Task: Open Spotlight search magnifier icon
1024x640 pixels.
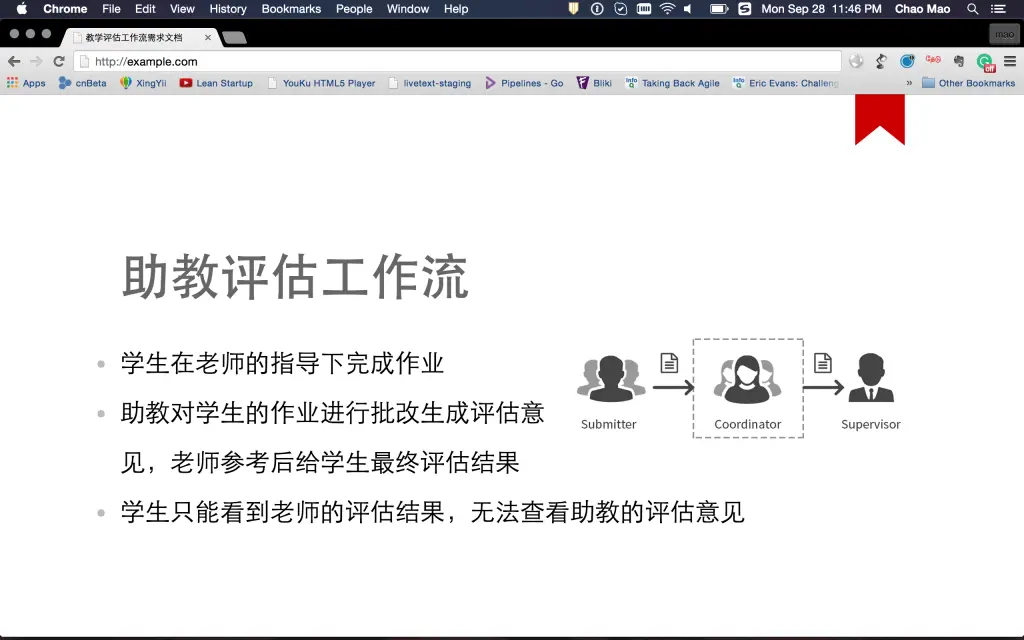Action: click(x=972, y=8)
